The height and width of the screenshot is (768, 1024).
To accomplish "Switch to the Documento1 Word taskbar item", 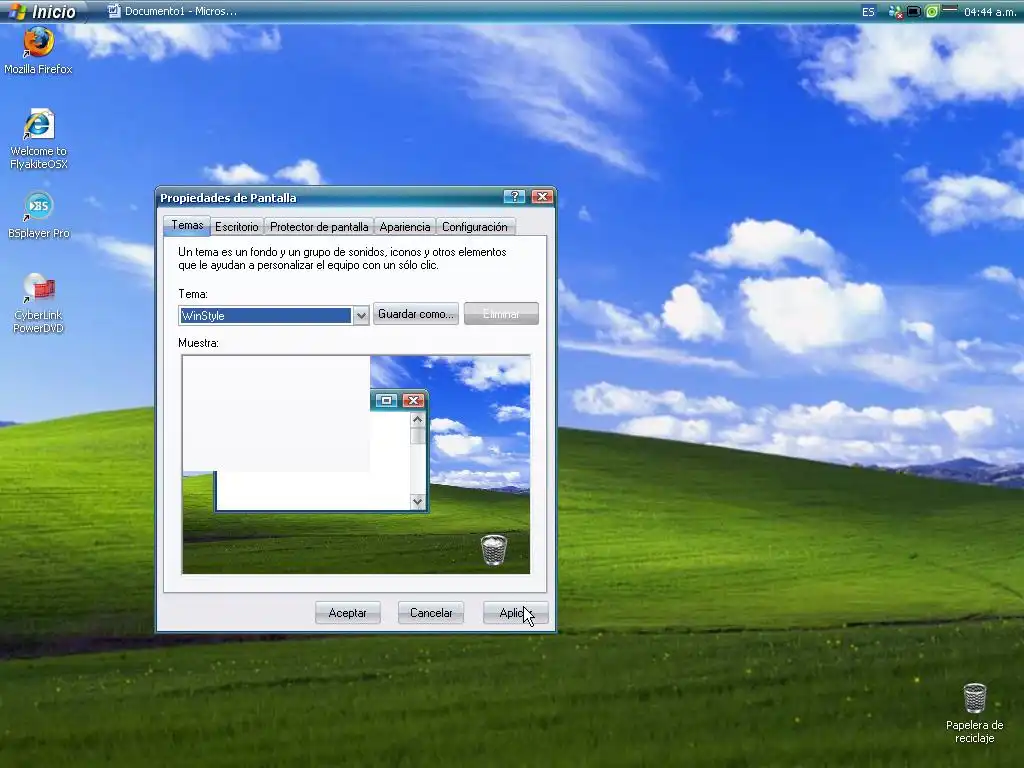I will pyautogui.click(x=172, y=11).
